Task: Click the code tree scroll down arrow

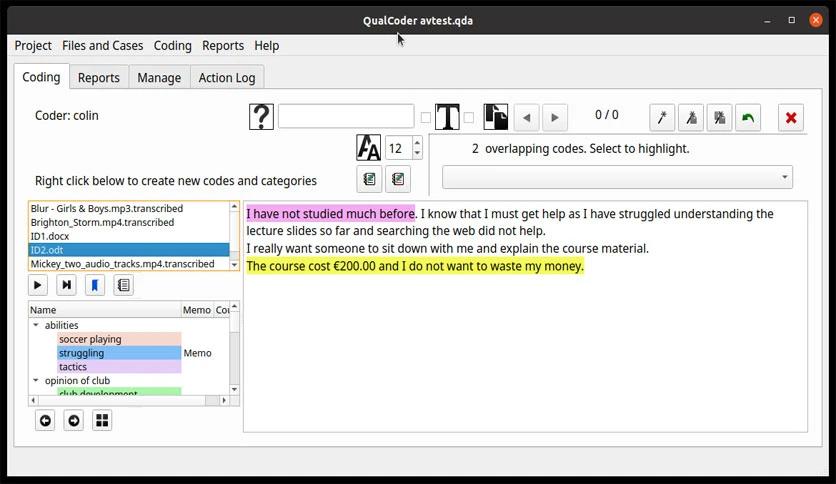Action: click(234, 390)
